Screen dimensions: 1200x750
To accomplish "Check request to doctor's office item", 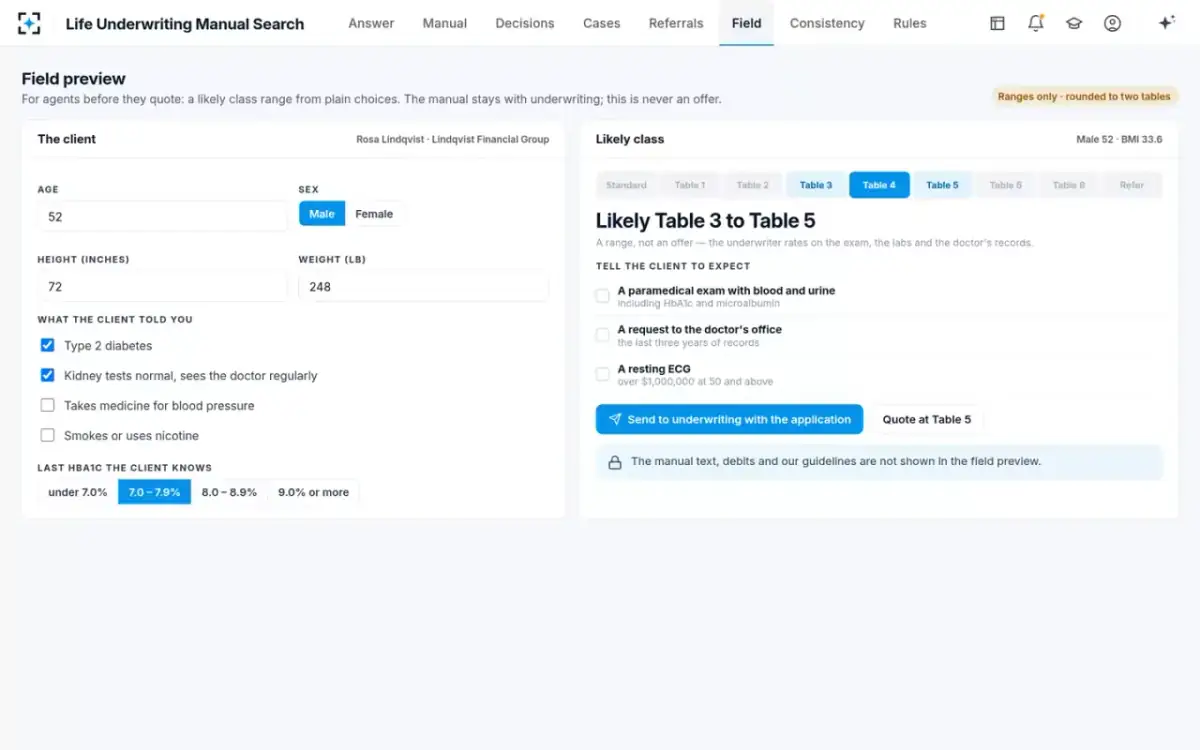I will click(602, 335).
